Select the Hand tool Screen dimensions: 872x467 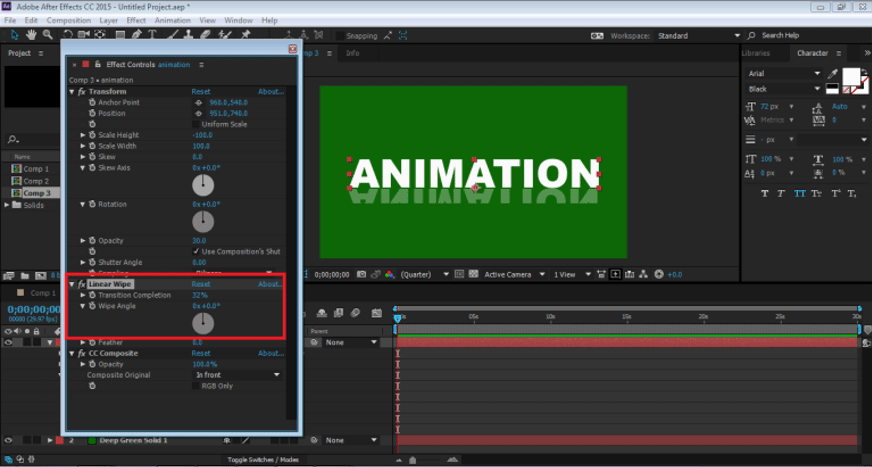[x=31, y=35]
